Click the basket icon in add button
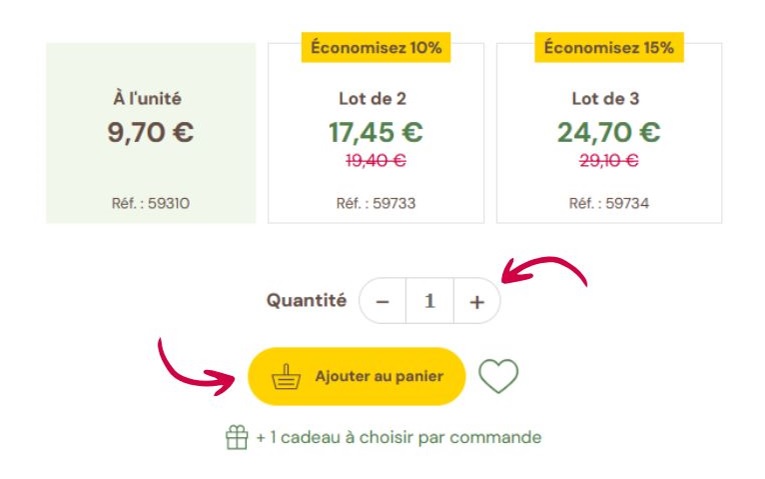765x479 pixels. point(286,377)
